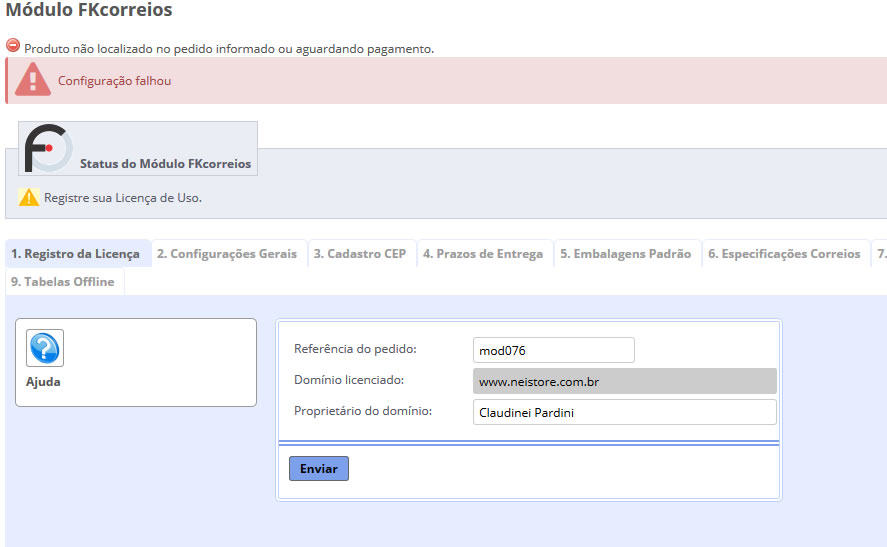The height and width of the screenshot is (547, 887).
Task: Submit the form with Enviar button
Action: (318, 468)
